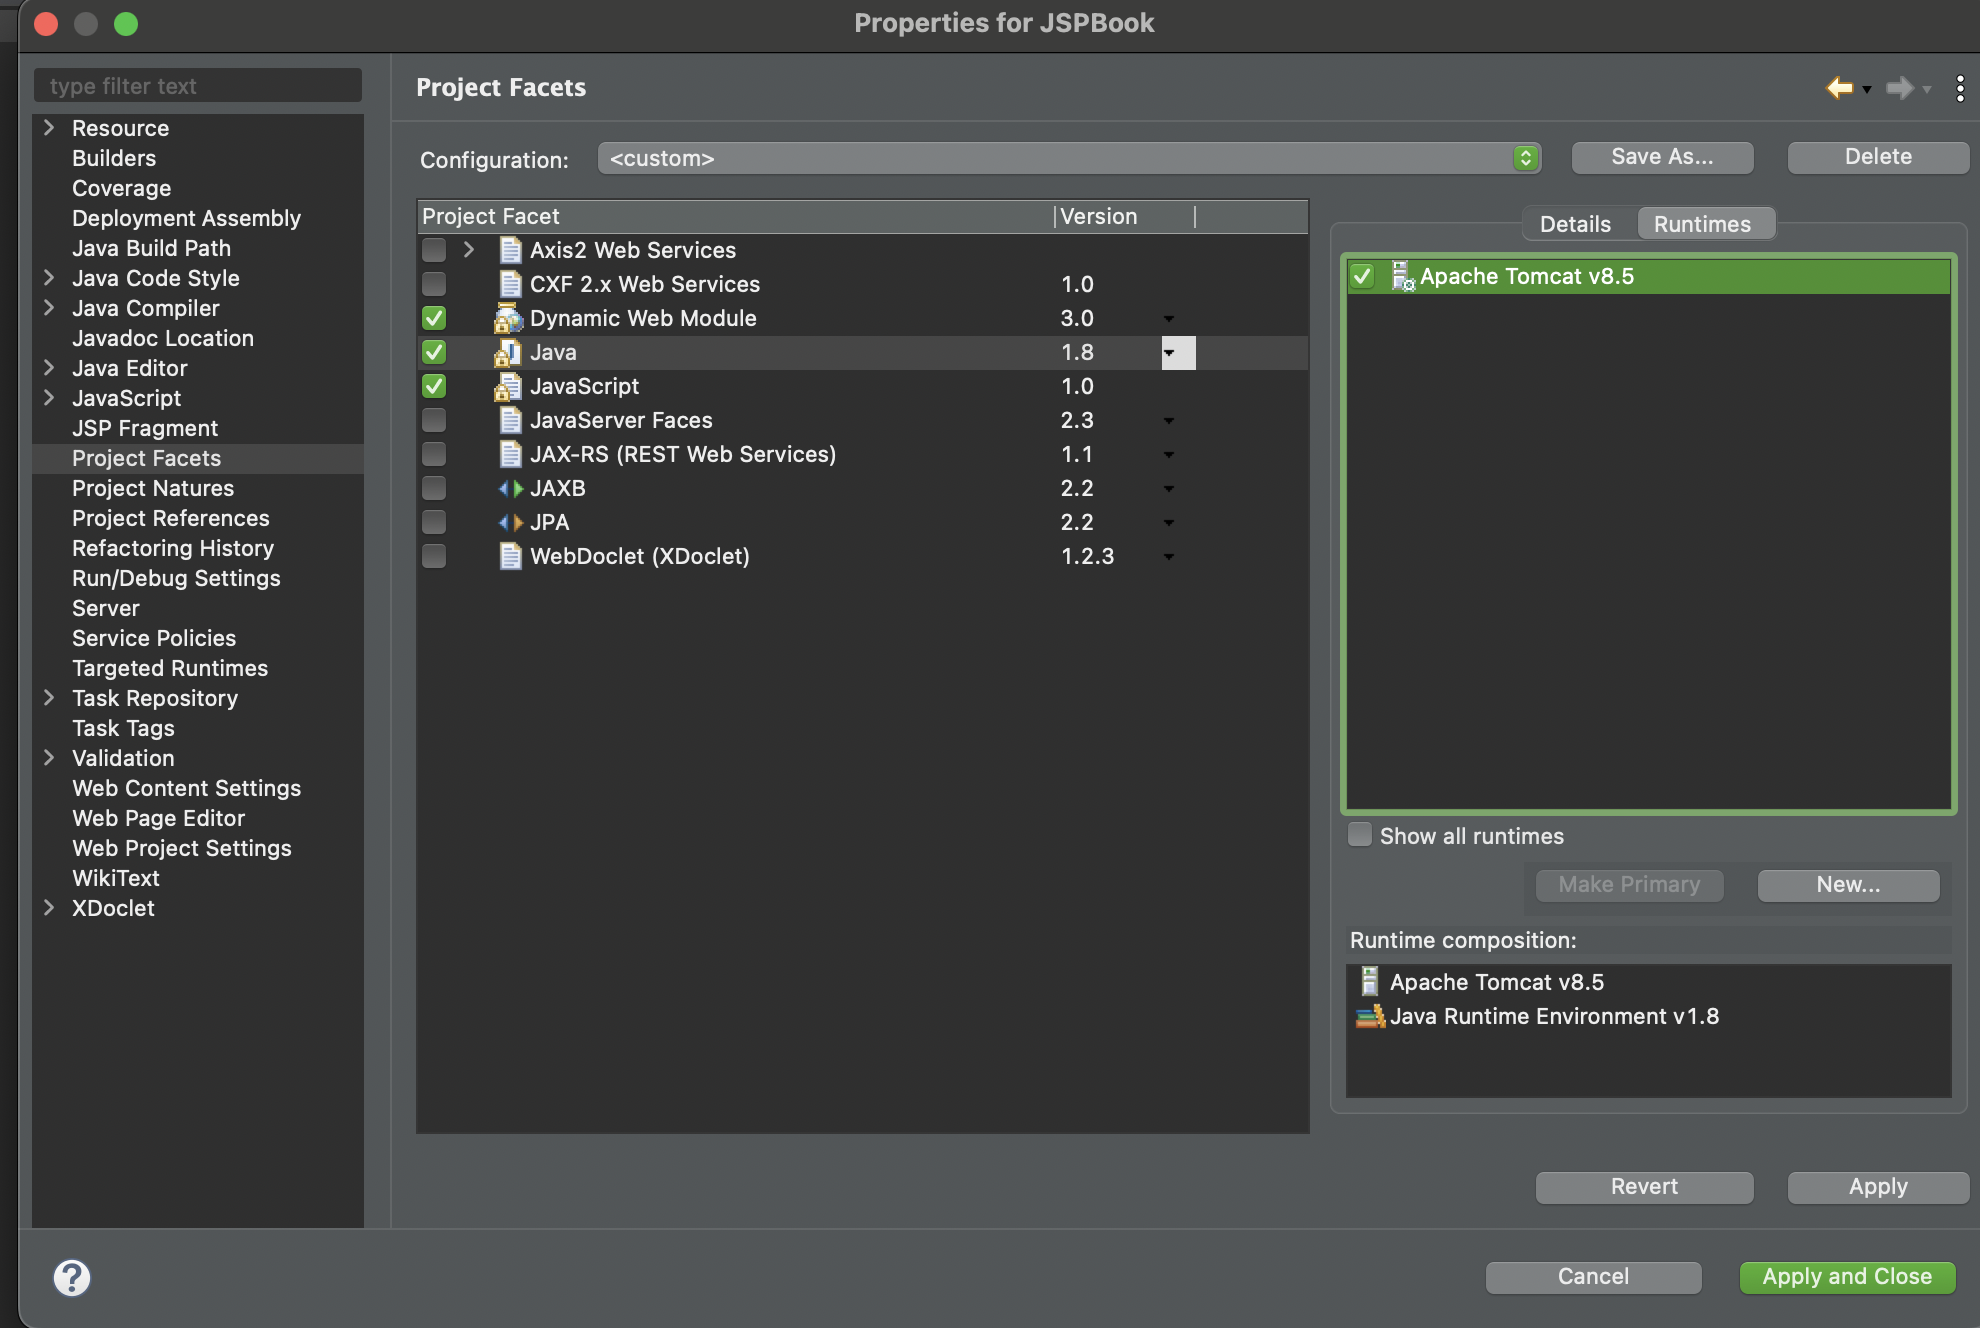Viewport: 1980px width, 1328px height.
Task: Click the Apache Tomcat v8.5 server icon
Action: click(1402, 277)
